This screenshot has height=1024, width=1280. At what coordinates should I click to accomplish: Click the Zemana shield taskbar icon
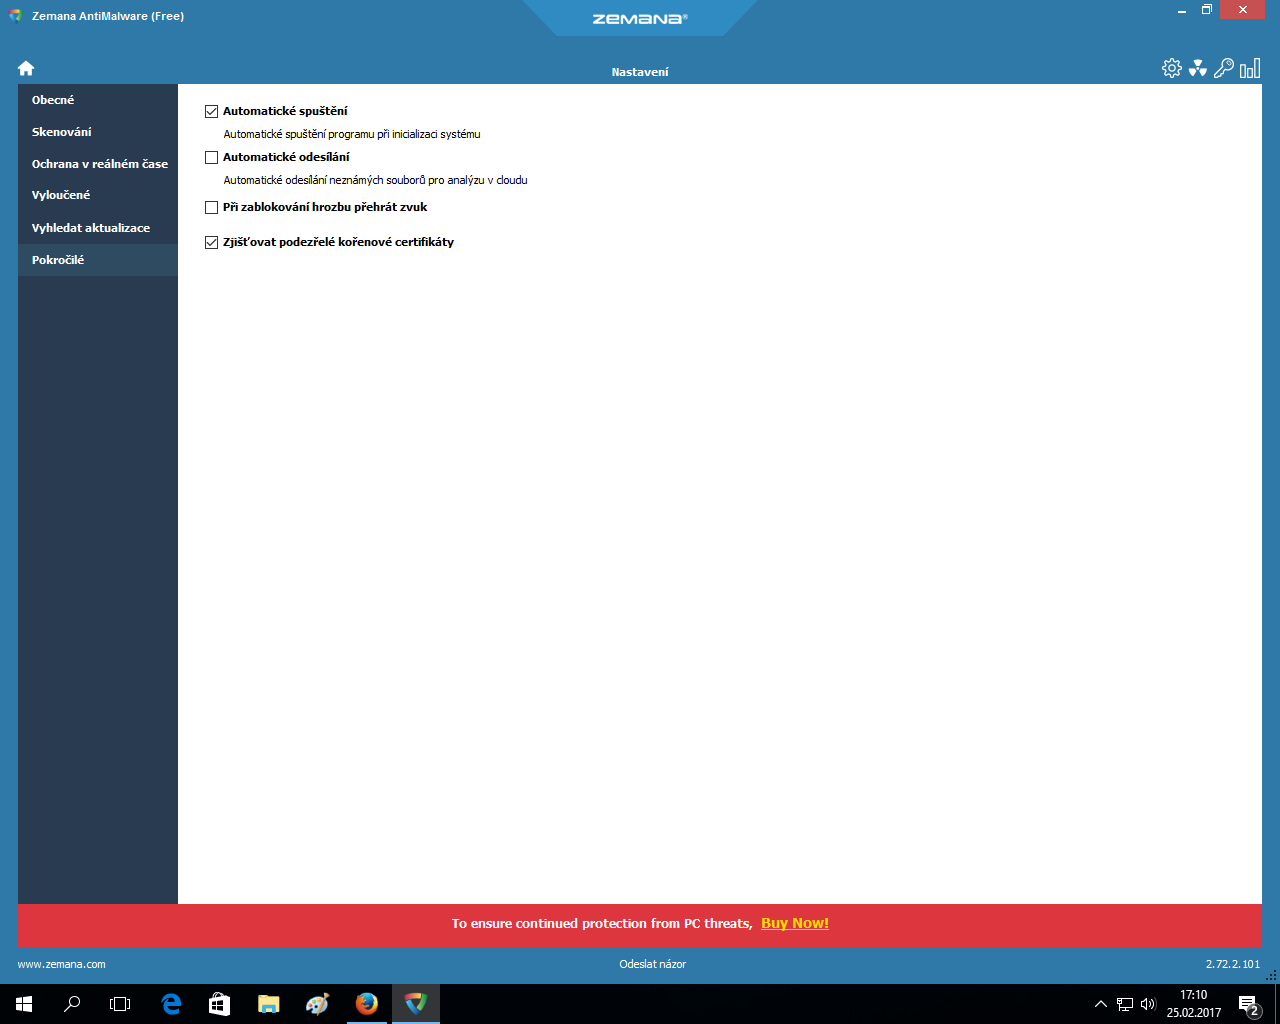[415, 1004]
